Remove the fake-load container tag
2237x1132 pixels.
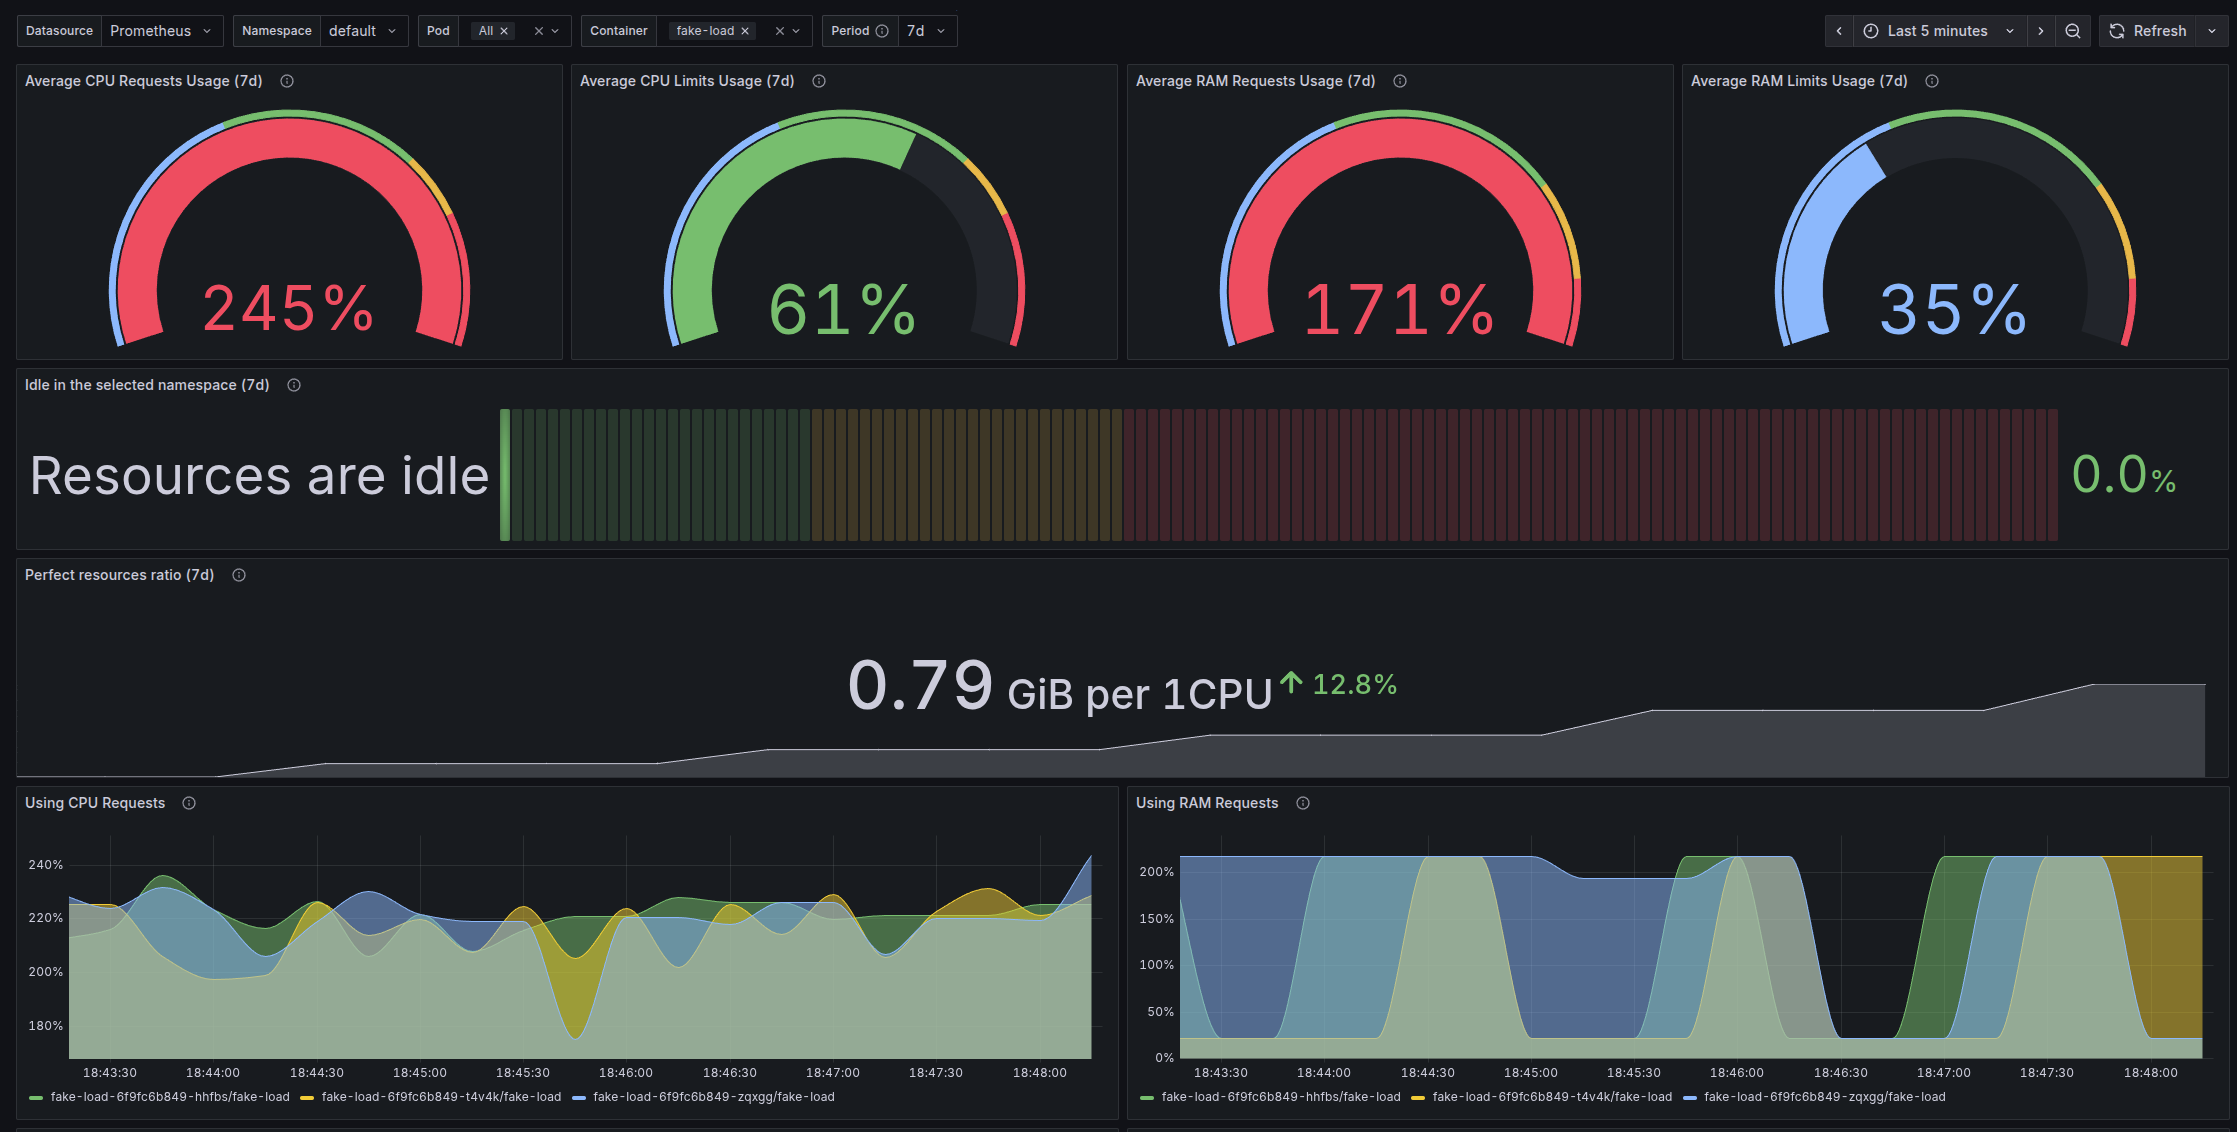tap(745, 31)
